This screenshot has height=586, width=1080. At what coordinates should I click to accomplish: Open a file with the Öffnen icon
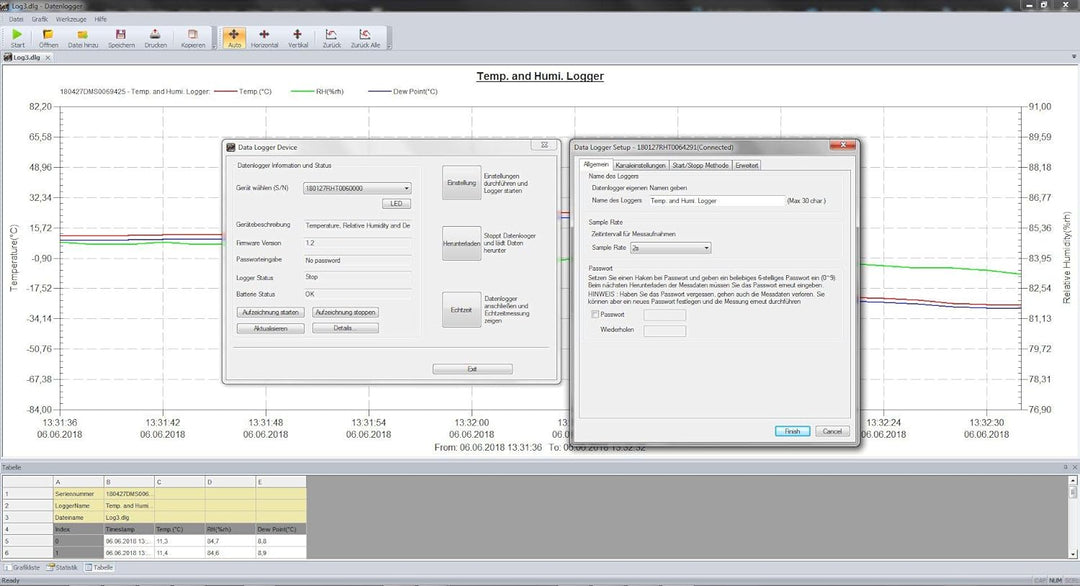(x=48, y=37)
